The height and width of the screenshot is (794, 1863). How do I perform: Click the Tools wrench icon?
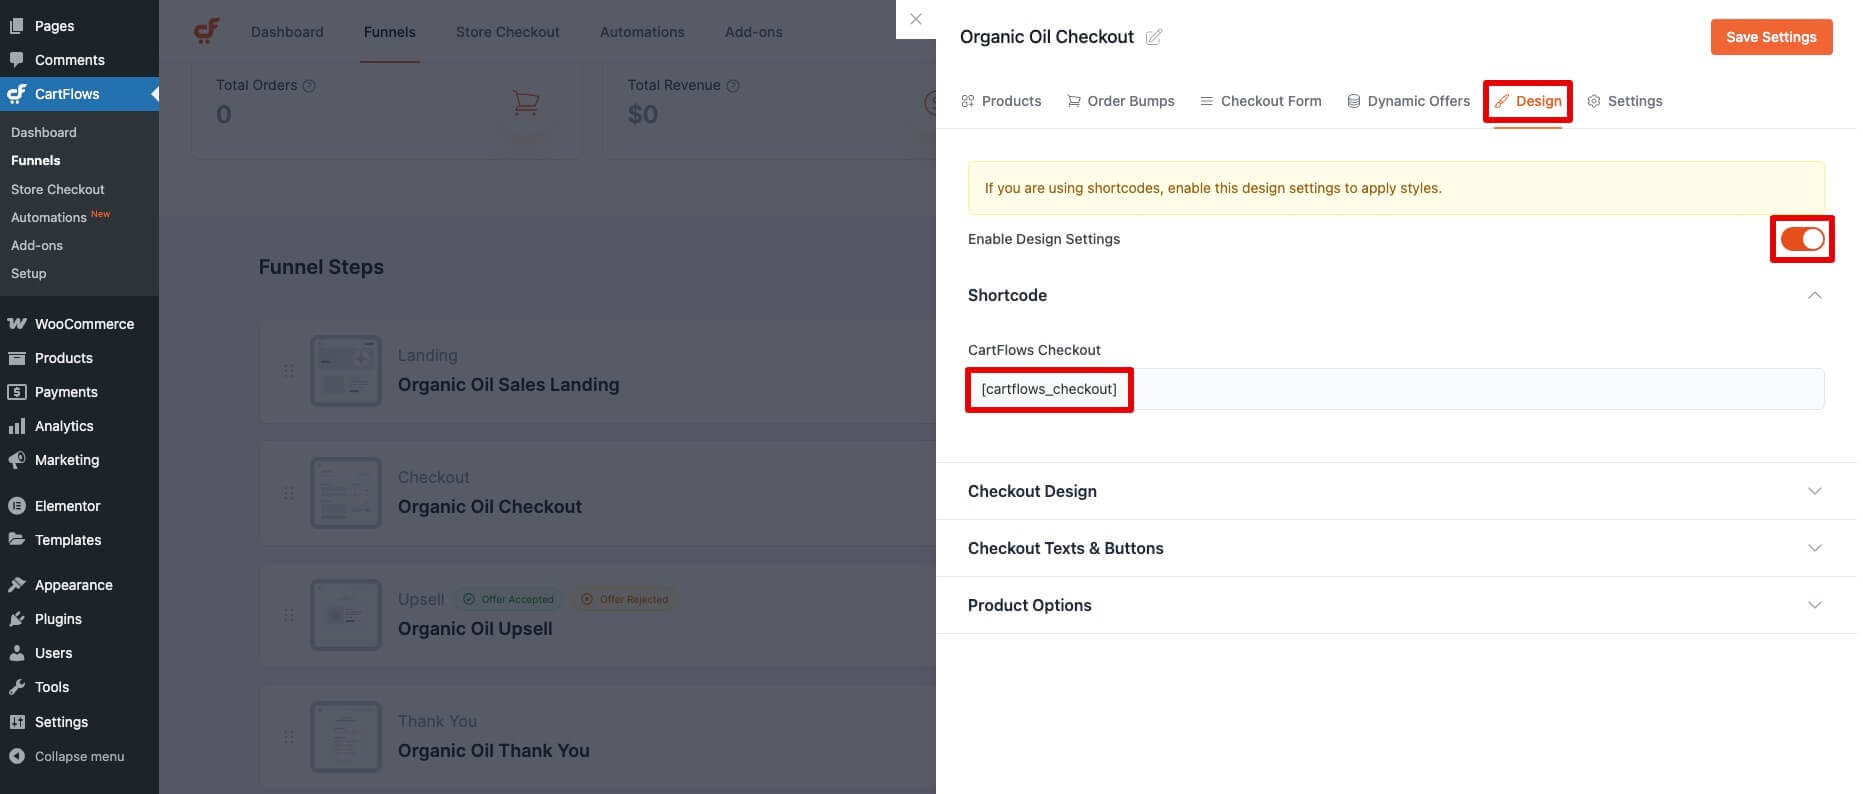[x=17, y=687]
